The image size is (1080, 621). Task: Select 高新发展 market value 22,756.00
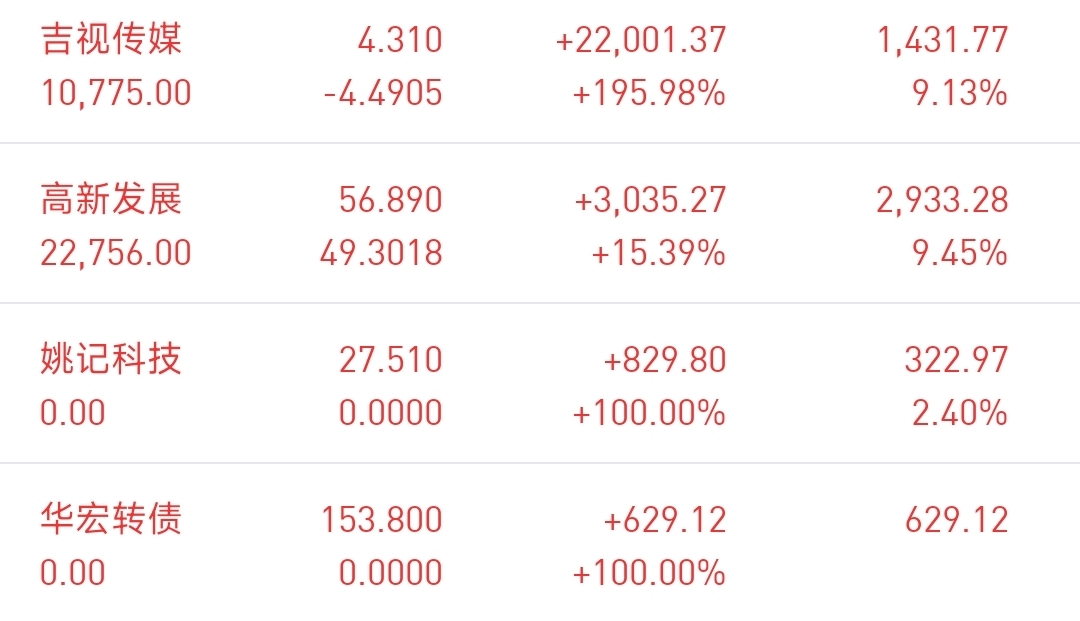coord(116,253)
